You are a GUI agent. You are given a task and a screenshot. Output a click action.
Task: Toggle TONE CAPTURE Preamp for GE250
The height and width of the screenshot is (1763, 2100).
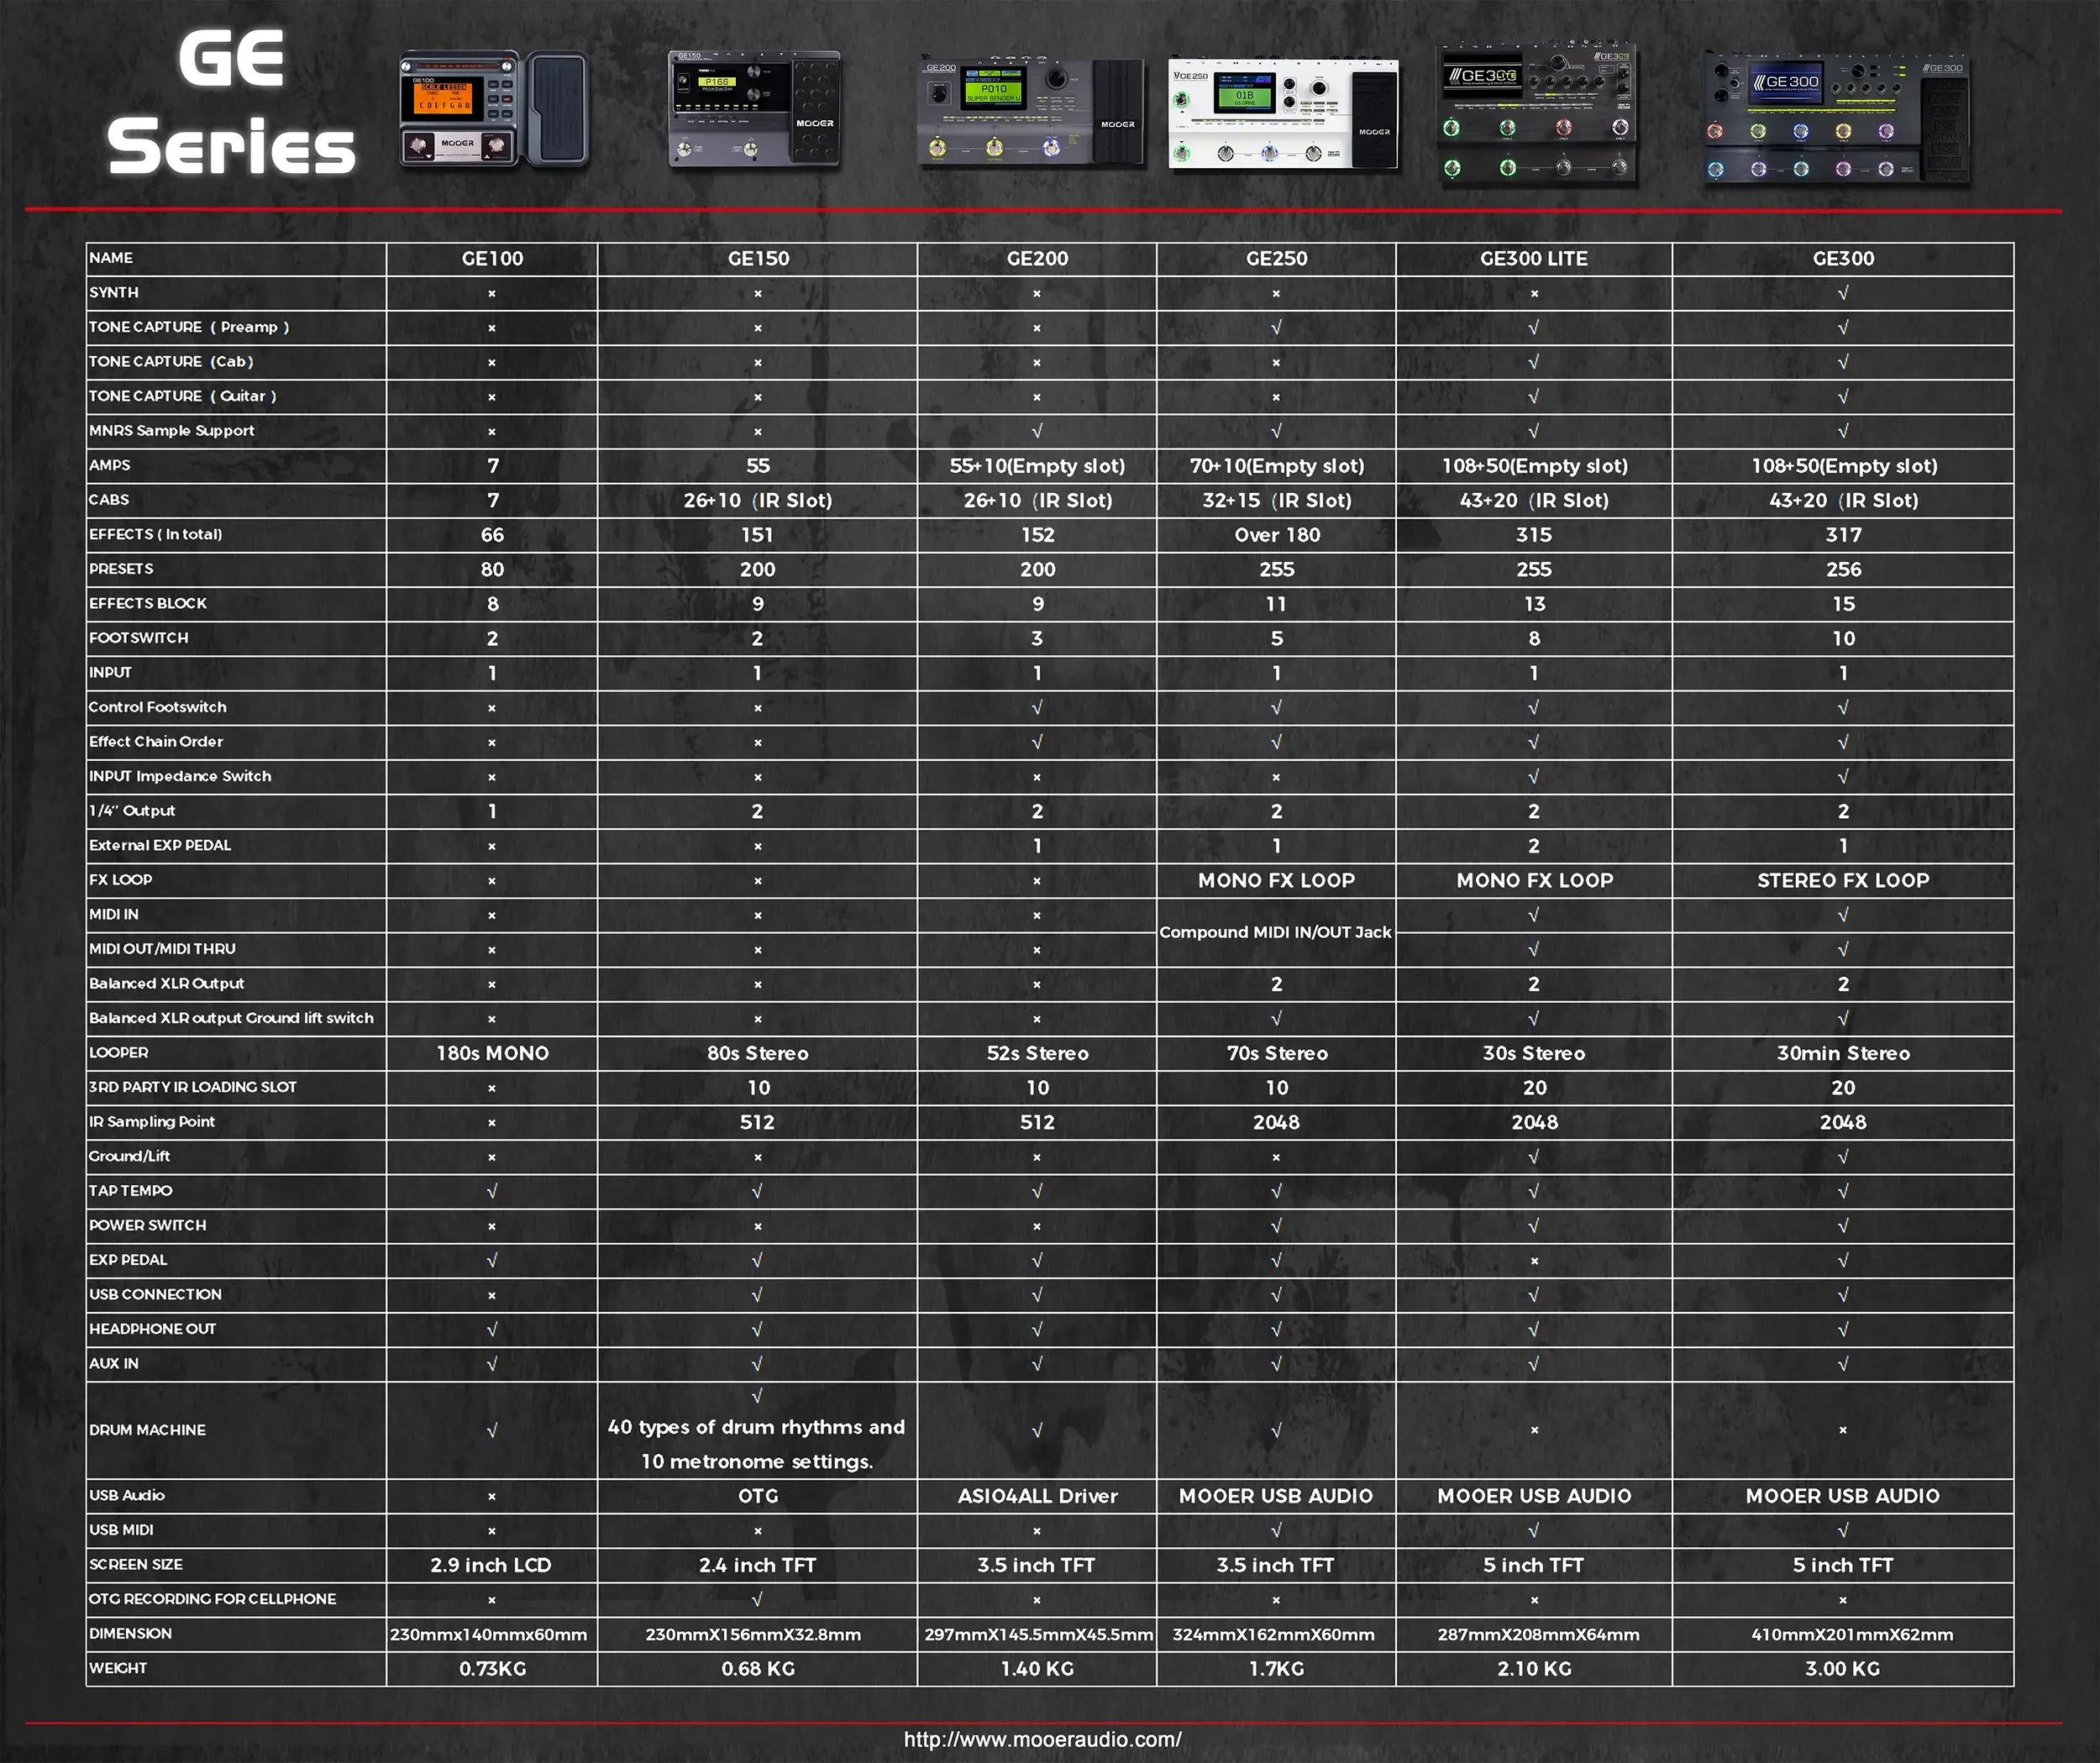(1277, 326)
